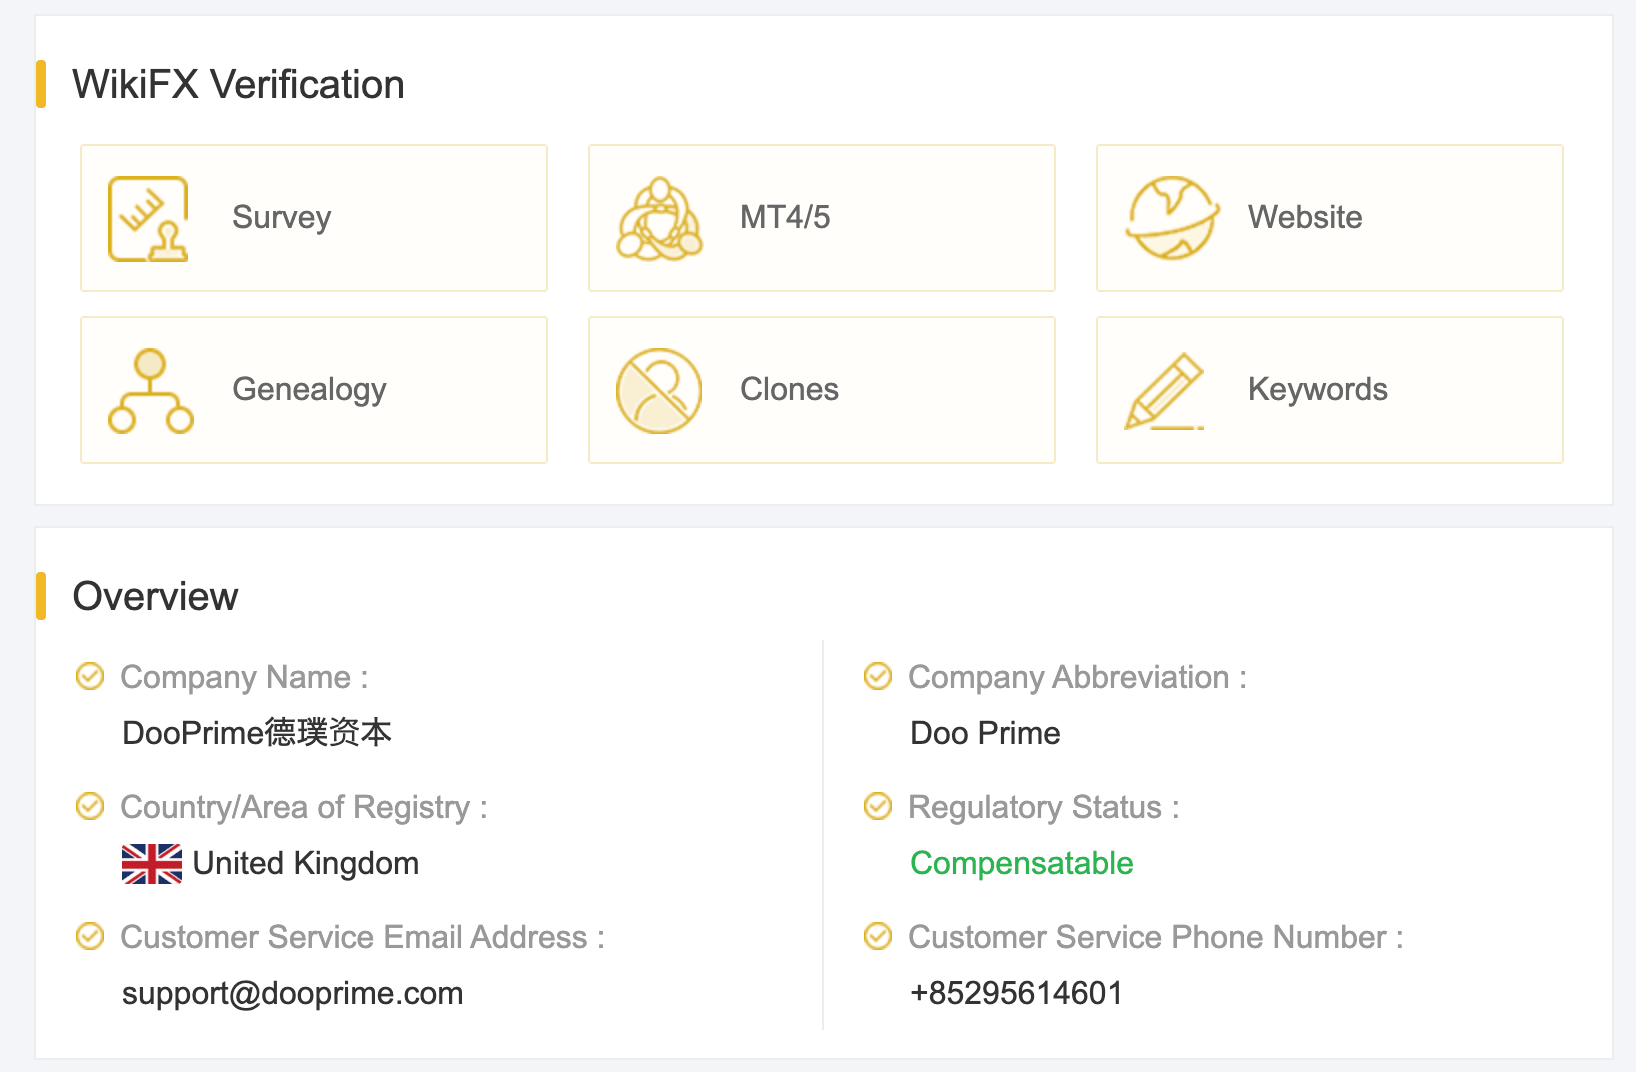The height and width of the screenshot is (1072, 1636).
Task: Click the Regulatory Status label
Action: [1043, 808]
